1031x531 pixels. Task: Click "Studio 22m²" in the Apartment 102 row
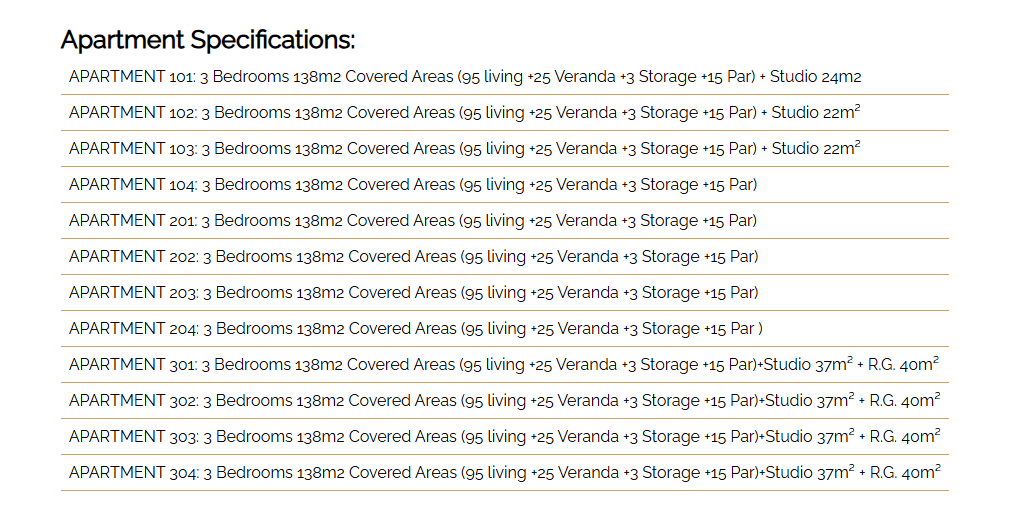pyautogui.click(x=815, y=113)
